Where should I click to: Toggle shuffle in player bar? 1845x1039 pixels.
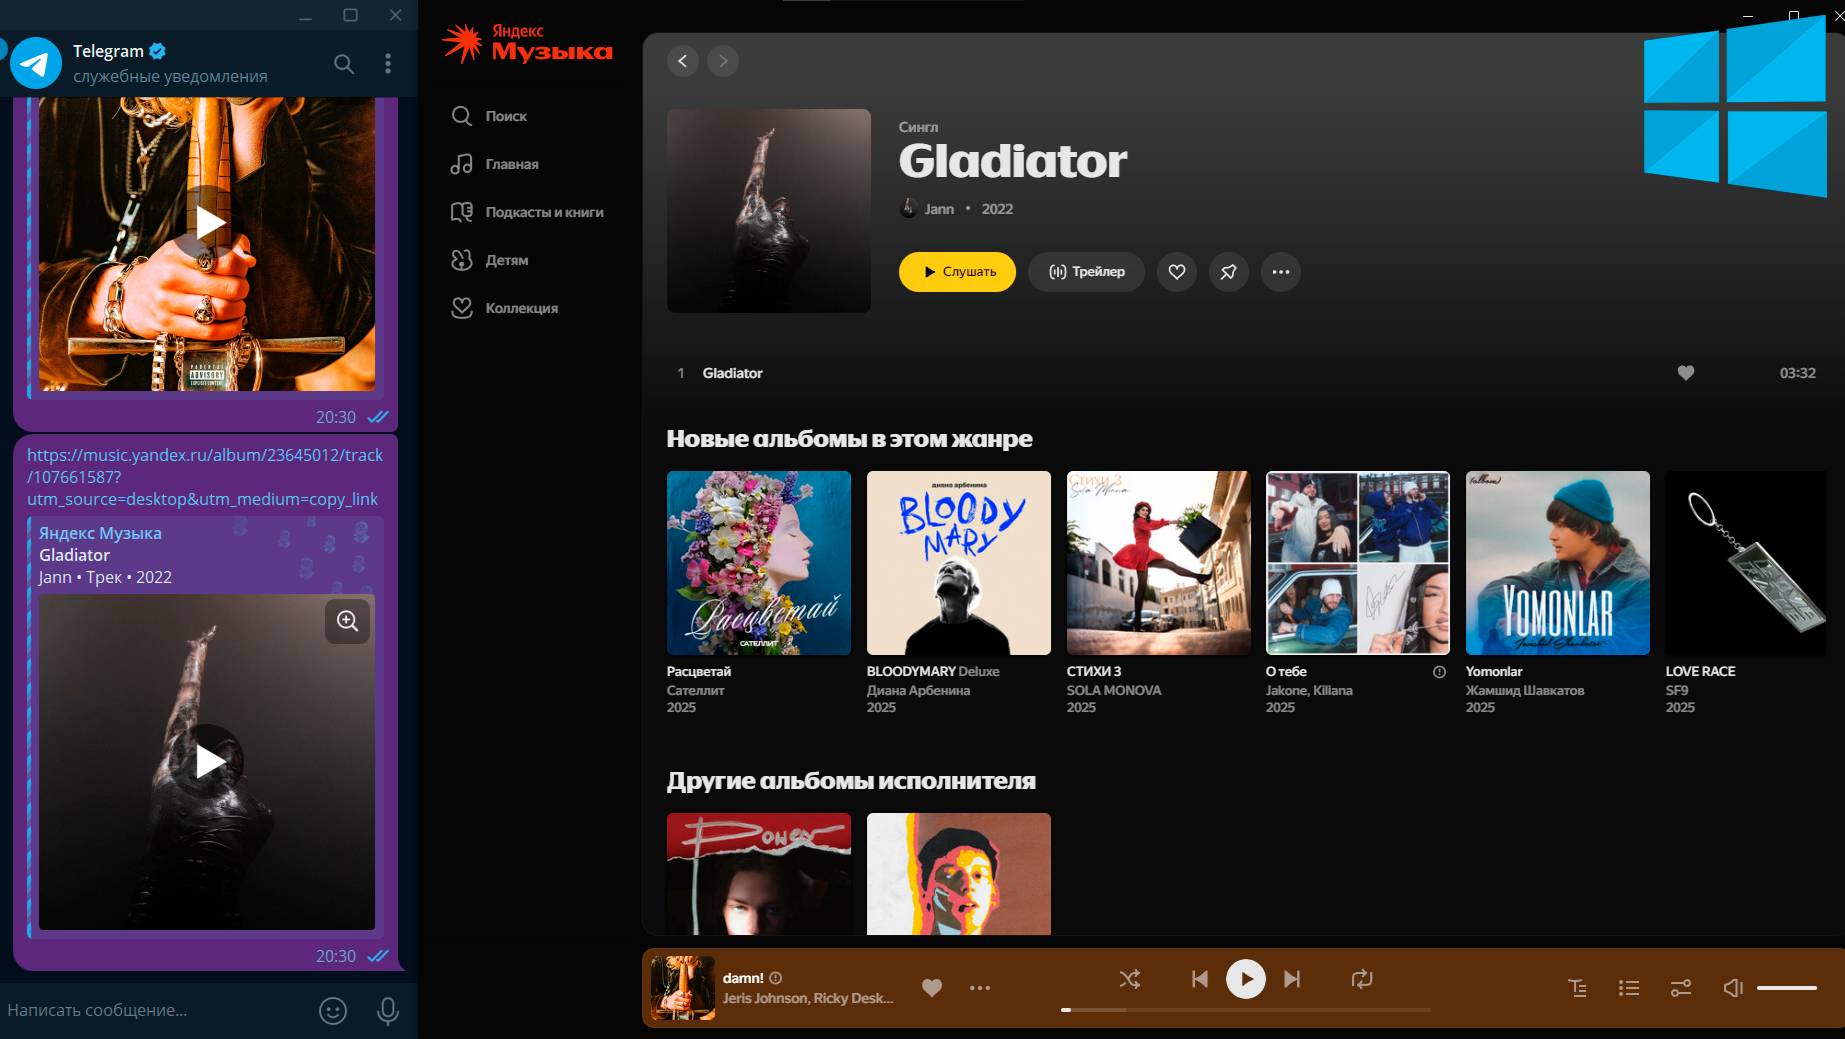tap(1130, 979)
